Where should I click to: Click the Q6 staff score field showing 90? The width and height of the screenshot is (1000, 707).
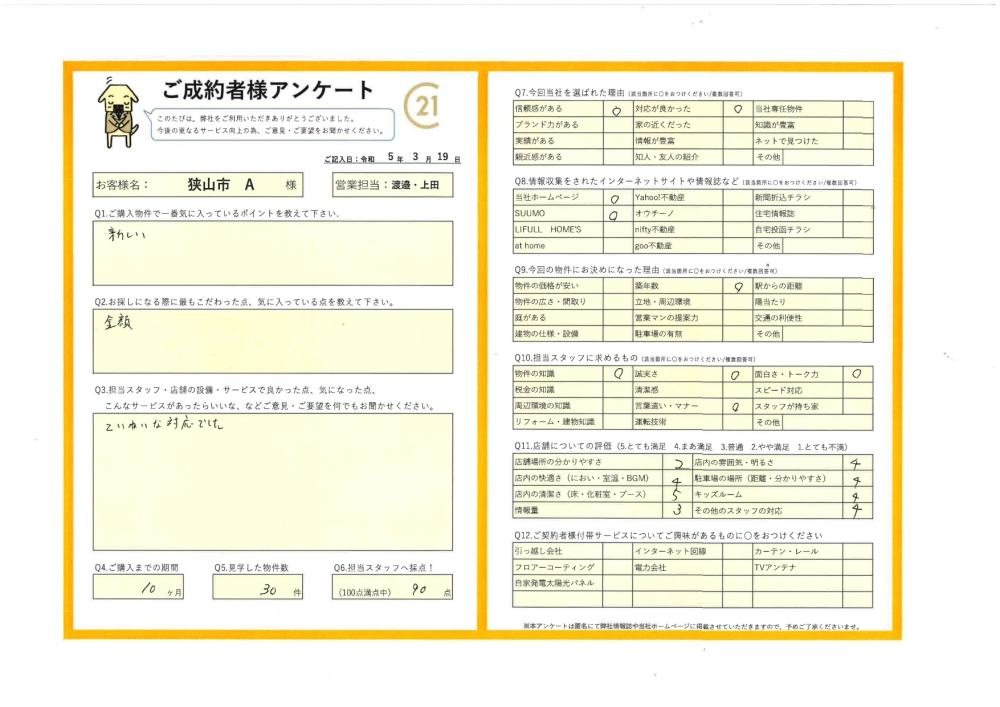pos(392,587)
